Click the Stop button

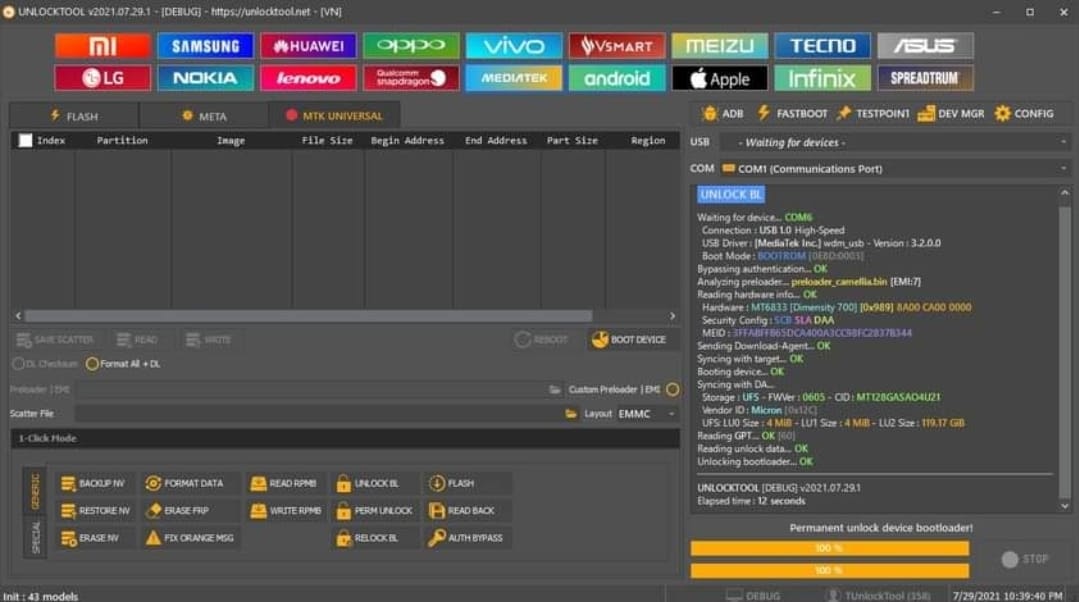pyautogui.click(x=1025, y=559)
